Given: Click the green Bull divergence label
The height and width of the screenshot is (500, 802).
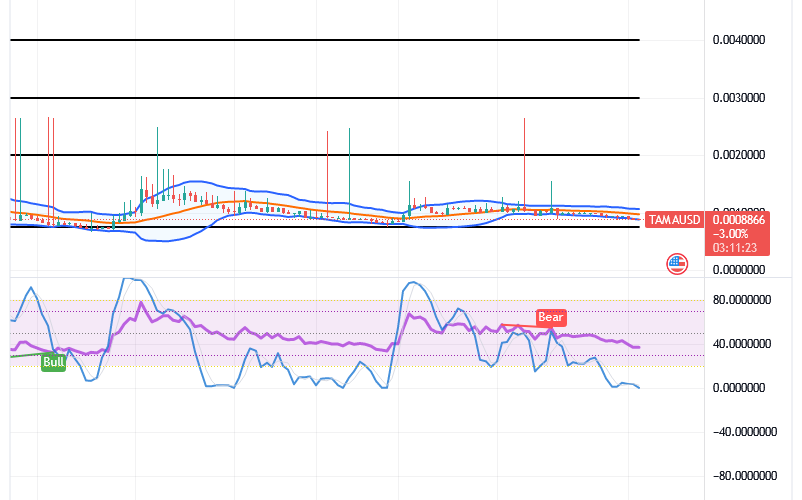Looking at the screenshot, I should [53, 362].
